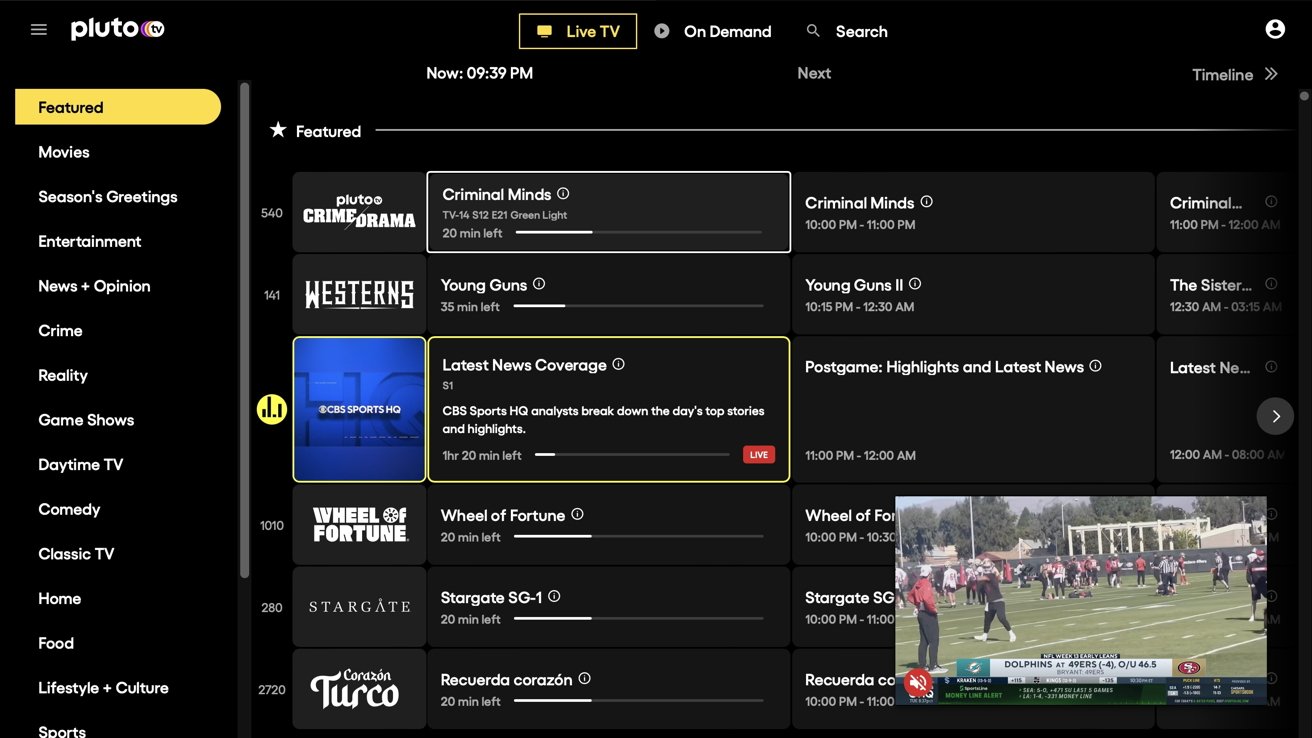Click Criminal Minds progress bar
This screenshot has height=738, width=1312.
click(639, 232)
